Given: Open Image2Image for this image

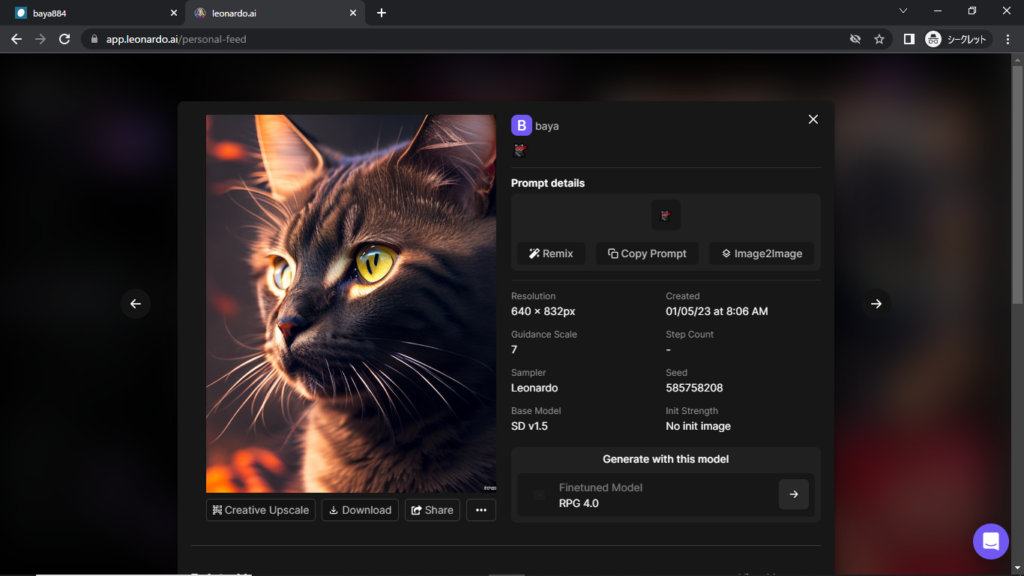Looking at the screenshot, I should click(x=761, y=254).
